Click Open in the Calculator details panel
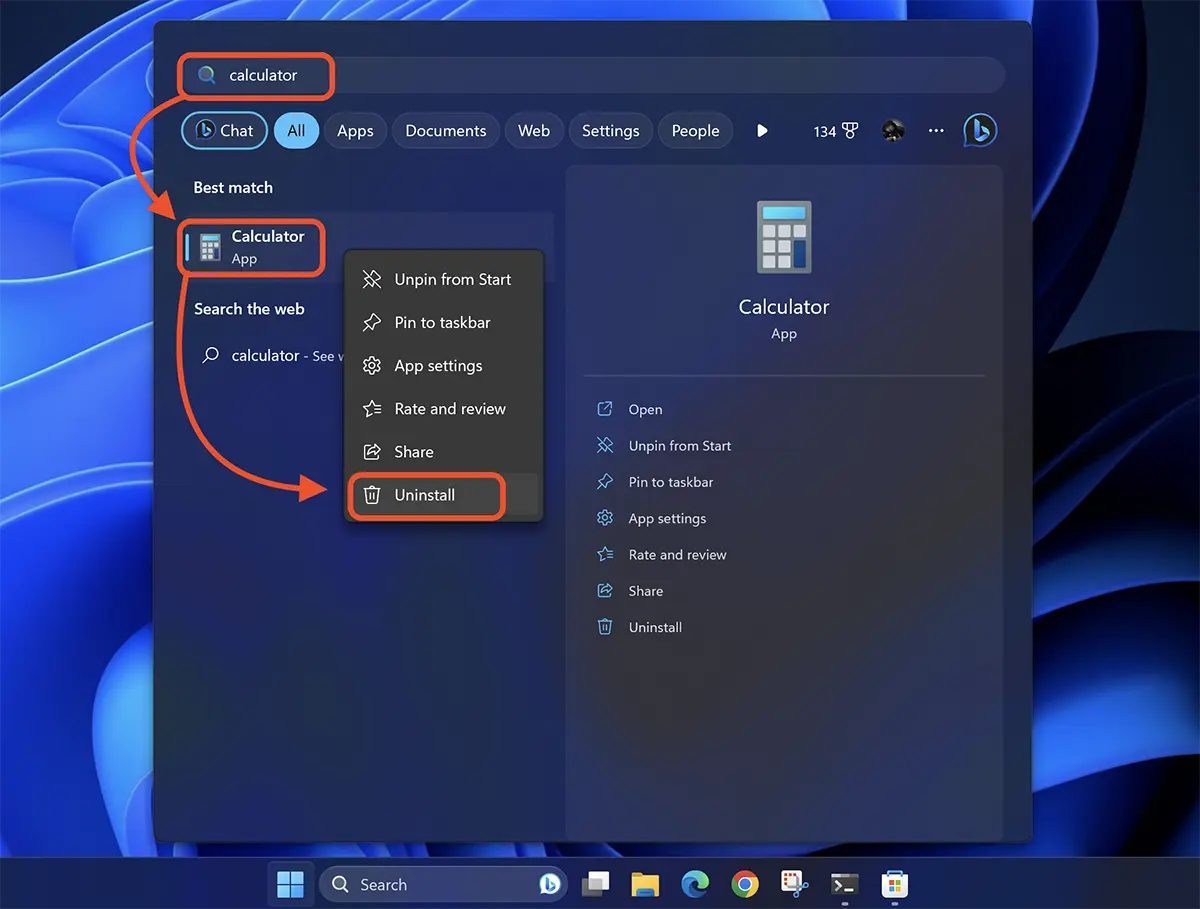This screenshot has height=909, width=1200. 629,410
